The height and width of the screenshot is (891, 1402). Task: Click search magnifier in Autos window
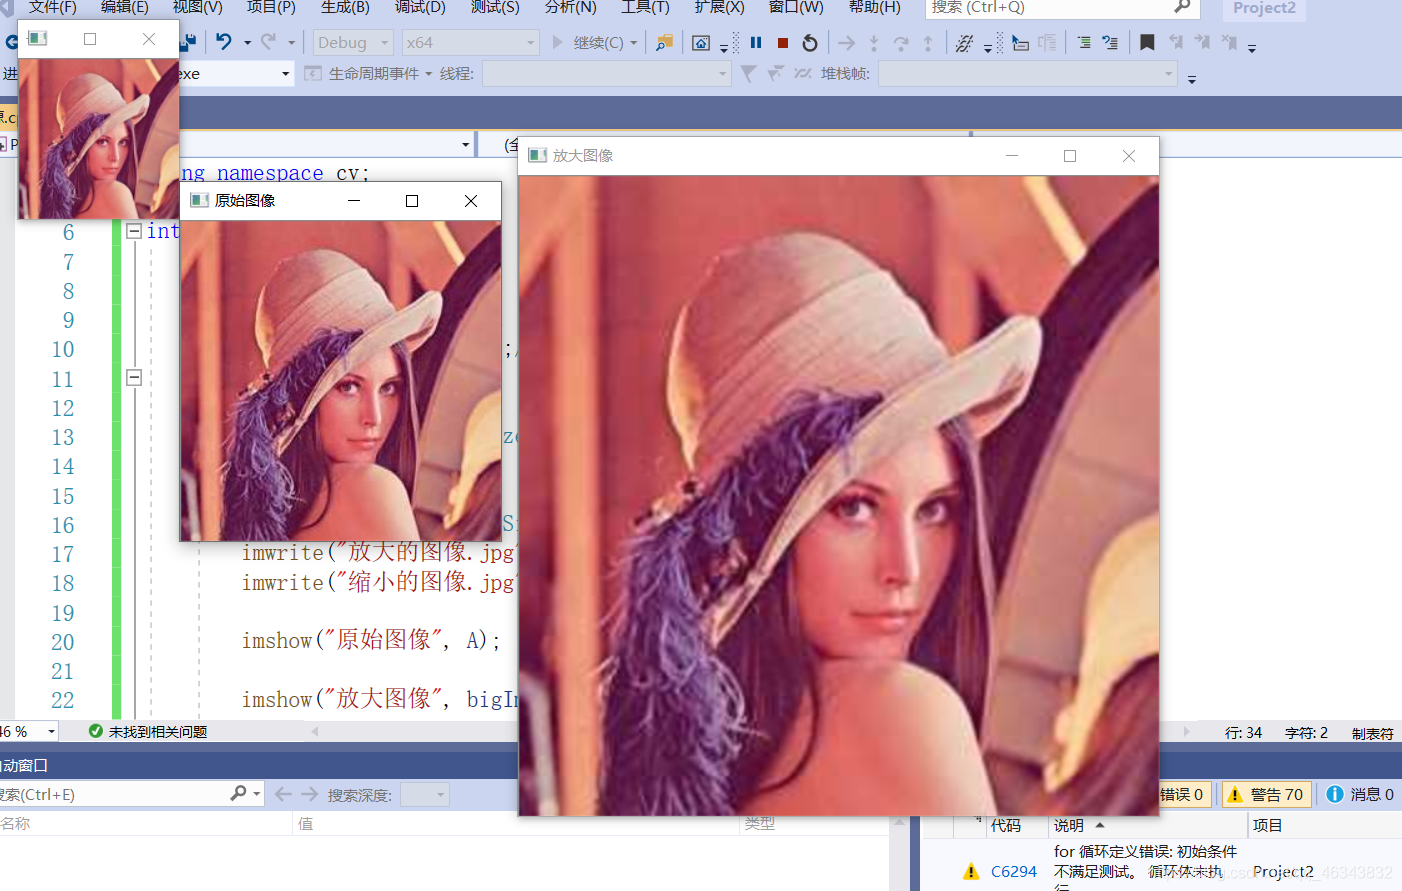[238, 793]
